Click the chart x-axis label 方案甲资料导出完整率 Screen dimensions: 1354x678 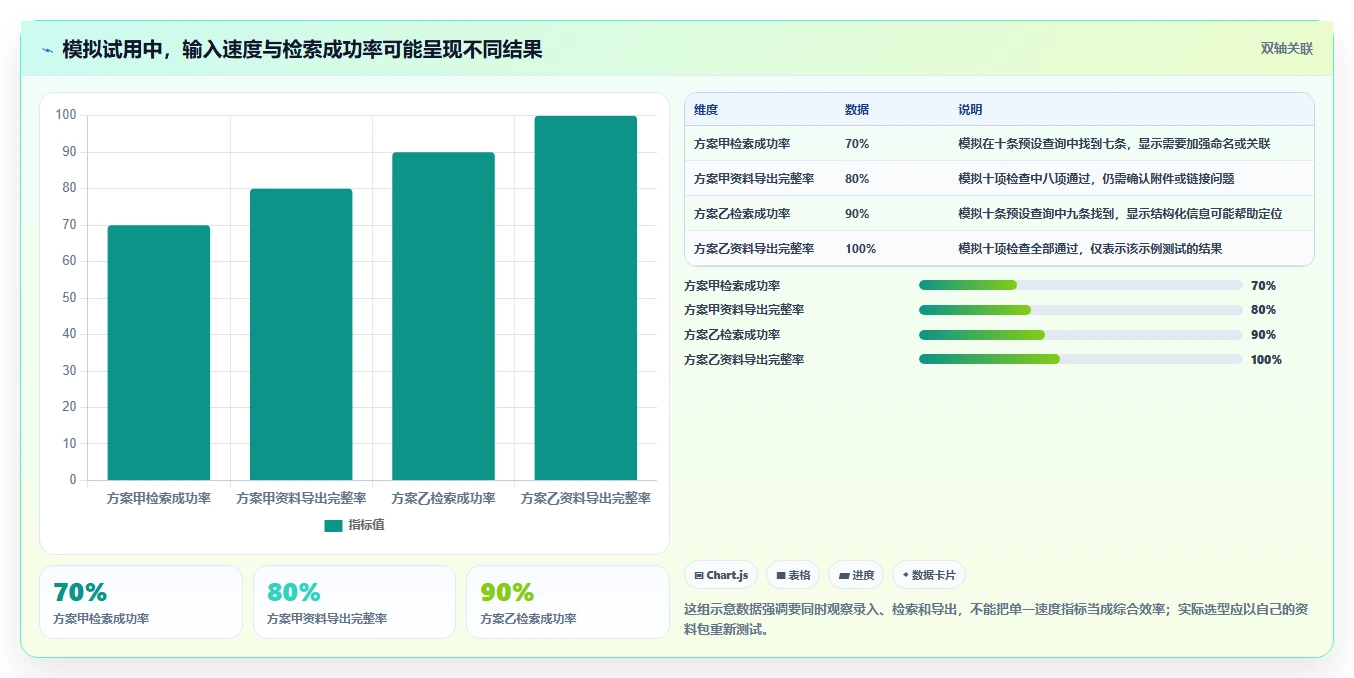click(x=301, y=498)
